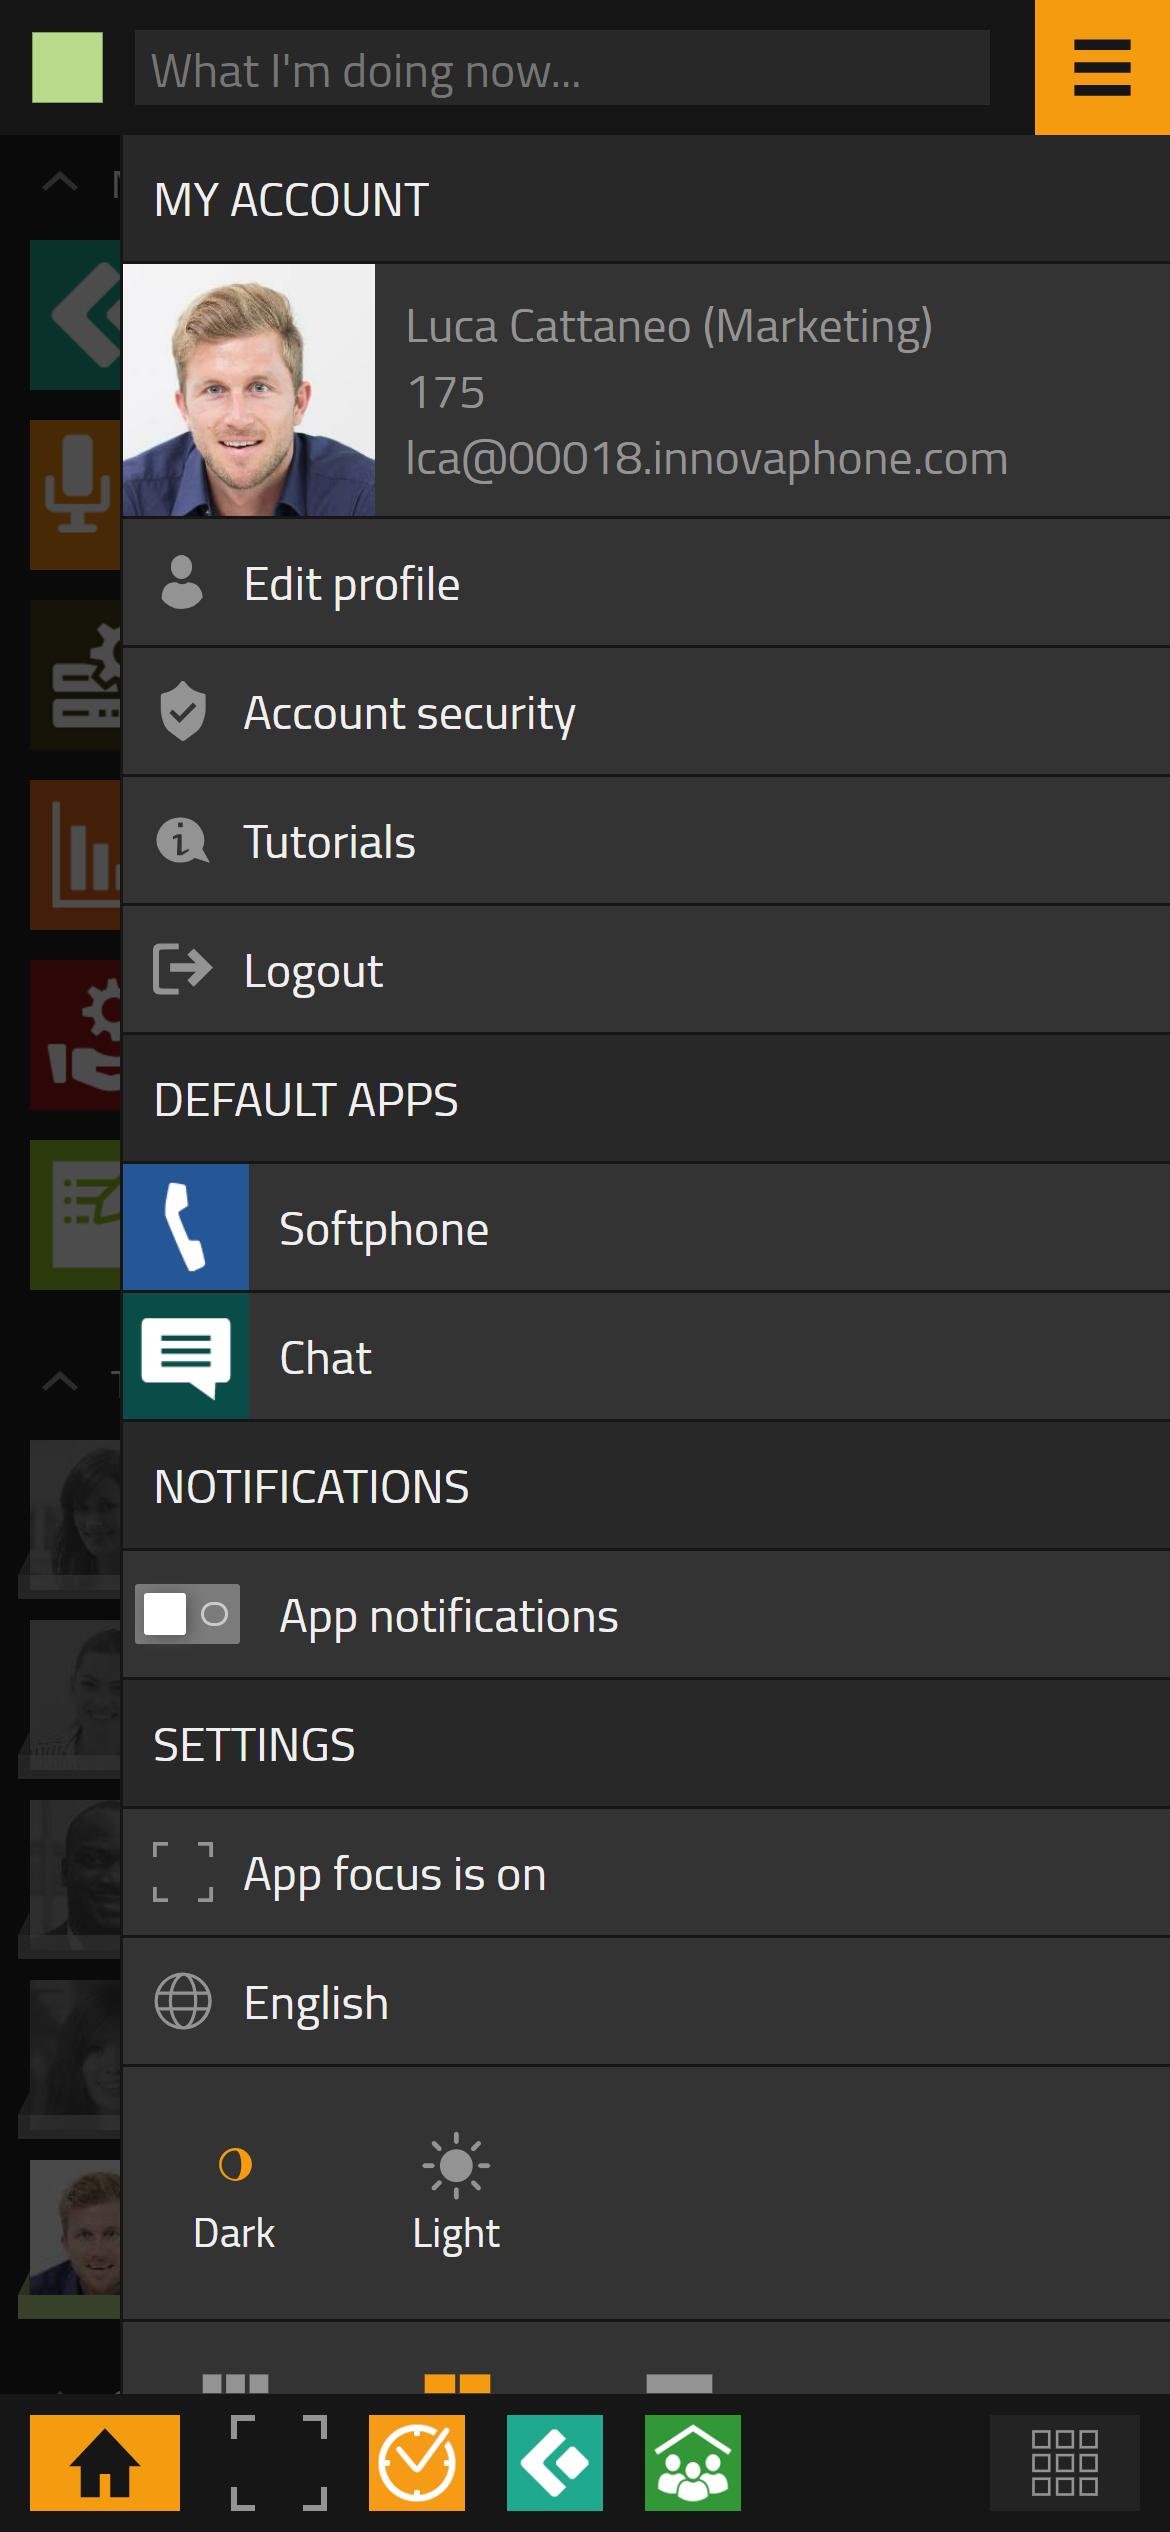
Task: Go to Home in bottom bar
Action: pyautogui.click(x=105, y=2462)
